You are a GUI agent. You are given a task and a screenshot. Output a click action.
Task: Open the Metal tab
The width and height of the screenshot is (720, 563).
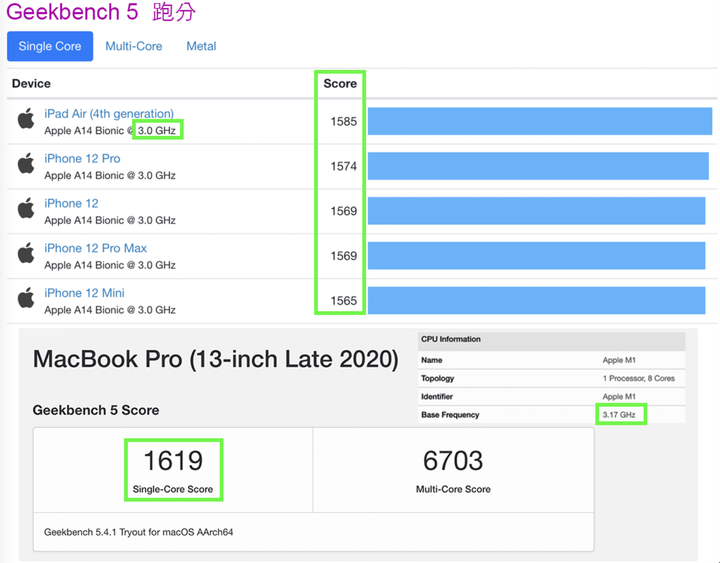[201, 46]
